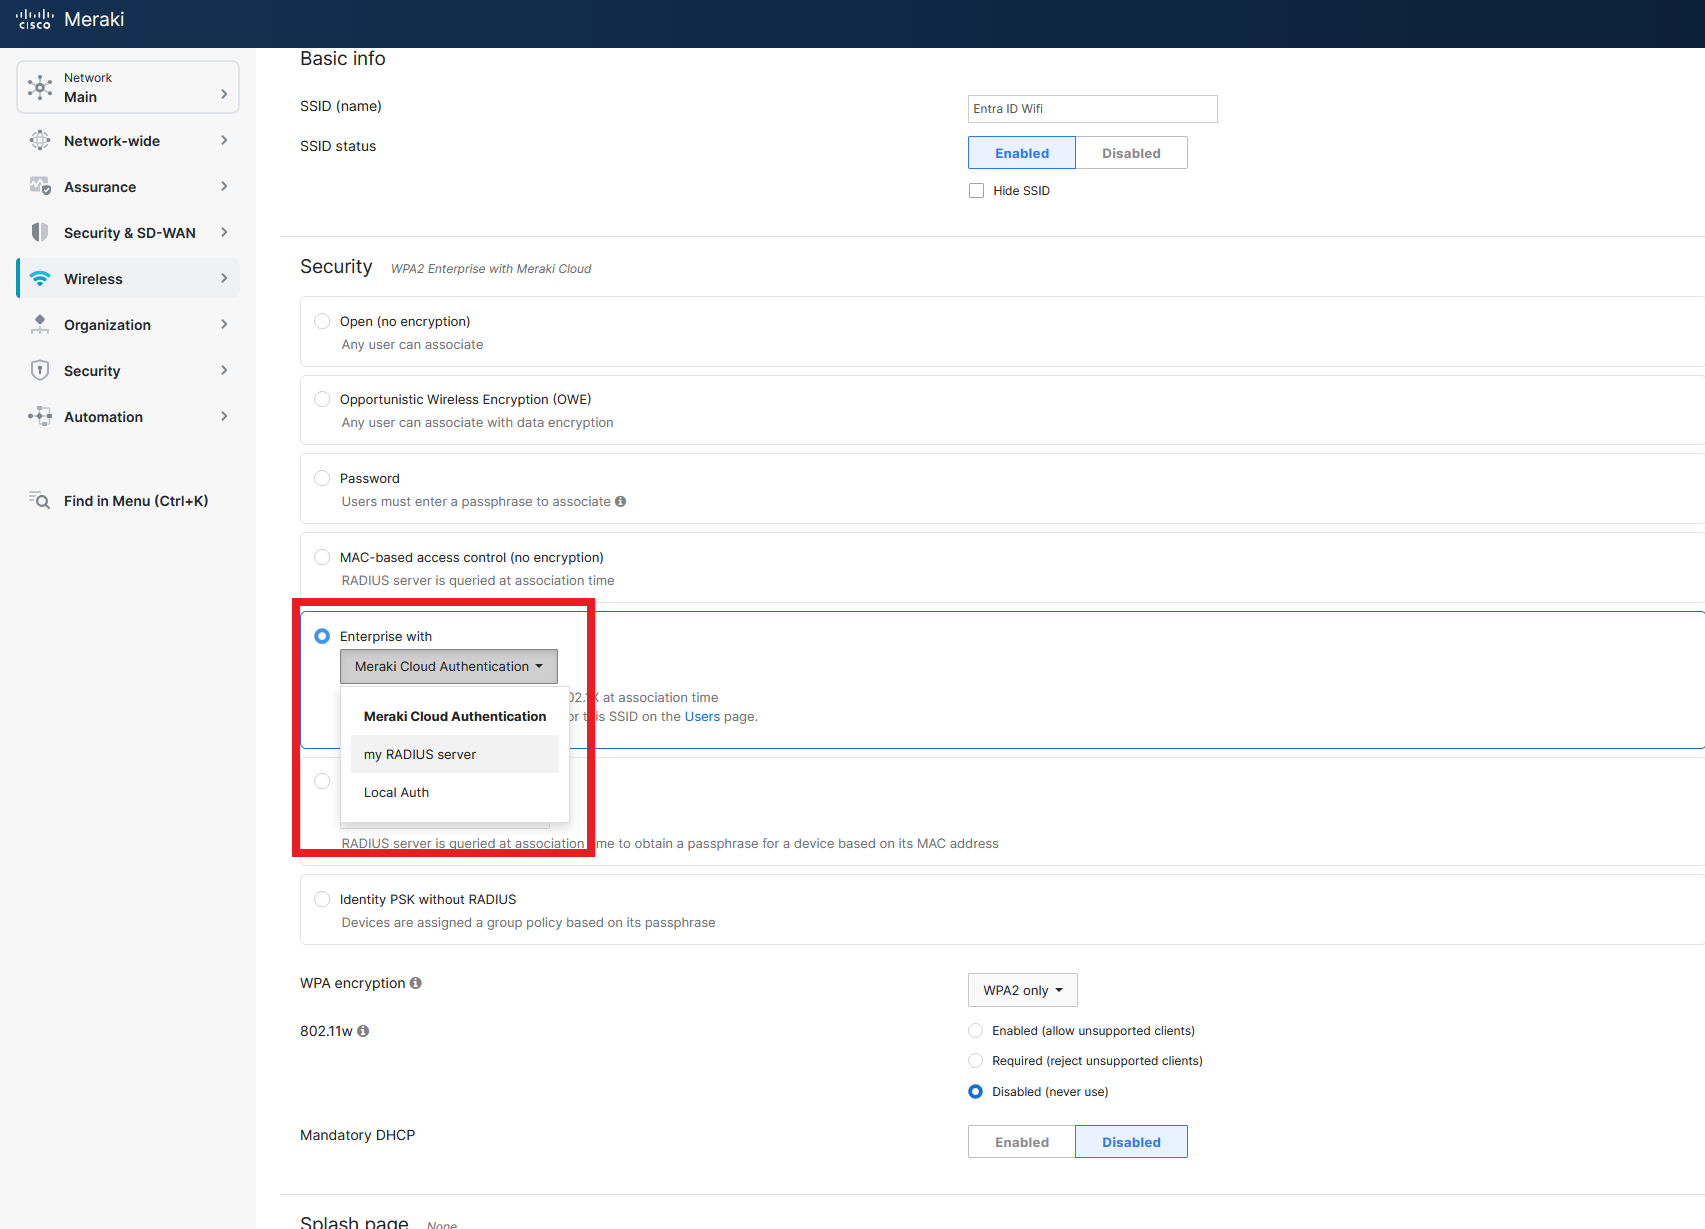1705x1229 pixels.
Task: Select MAC-based access control radio button
Action: click(x=322, y=557)
